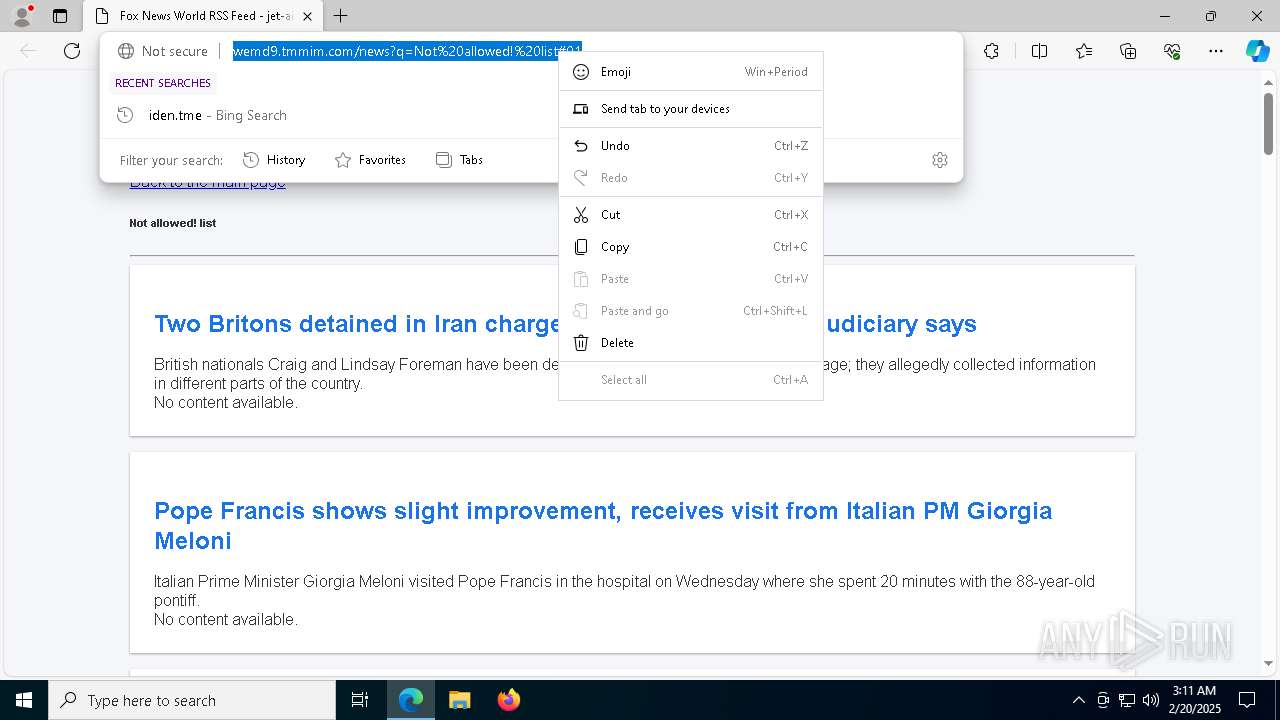Open File Explorer from the taskbar
Image resolution: width=1280 pixels, height=720 pixels.
pos(459,700)
